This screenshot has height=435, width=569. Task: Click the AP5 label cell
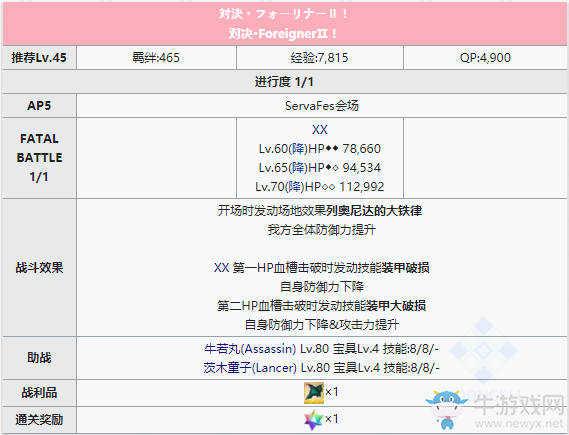(x=39, y=106)
